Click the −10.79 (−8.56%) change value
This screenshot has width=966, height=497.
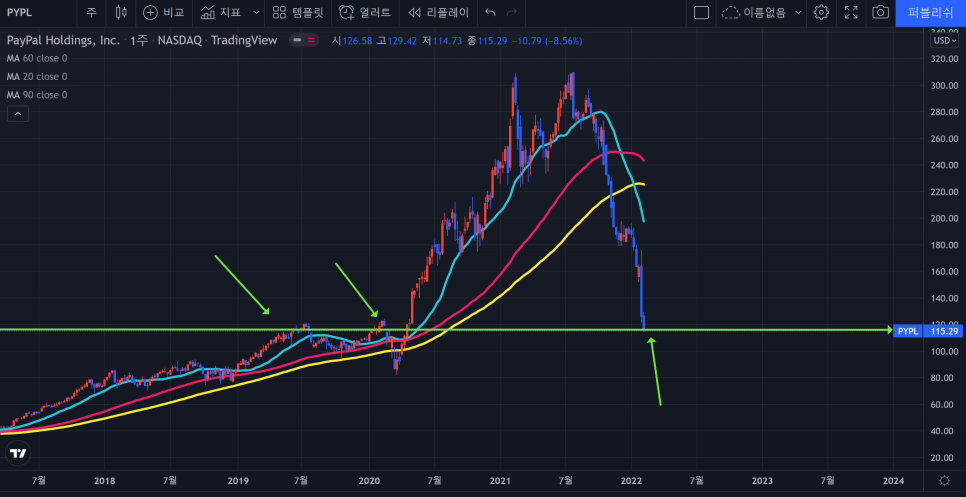(546, 41)
